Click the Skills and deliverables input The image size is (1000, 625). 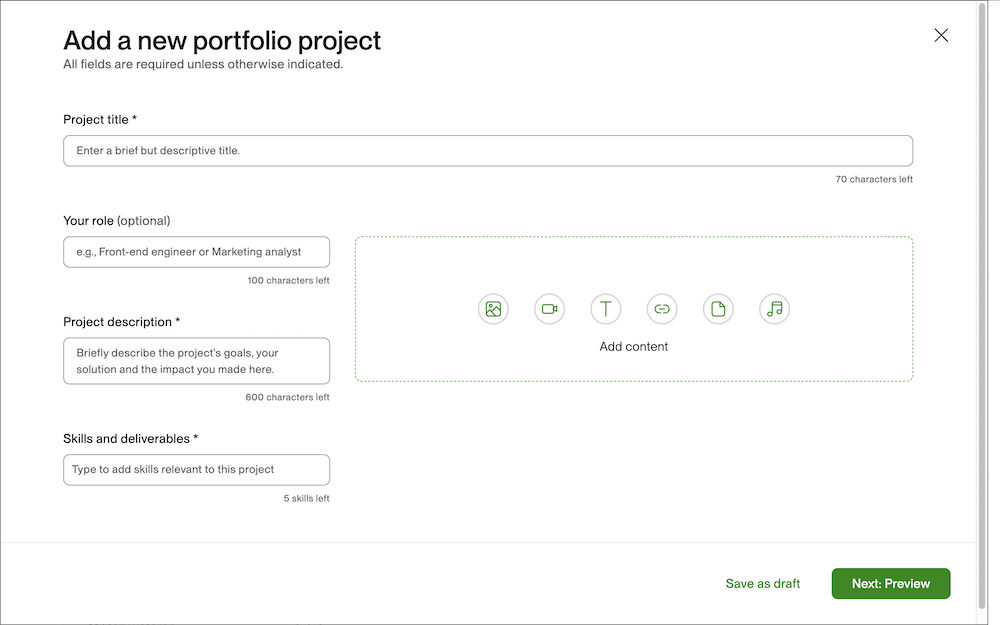coord(196,469)
